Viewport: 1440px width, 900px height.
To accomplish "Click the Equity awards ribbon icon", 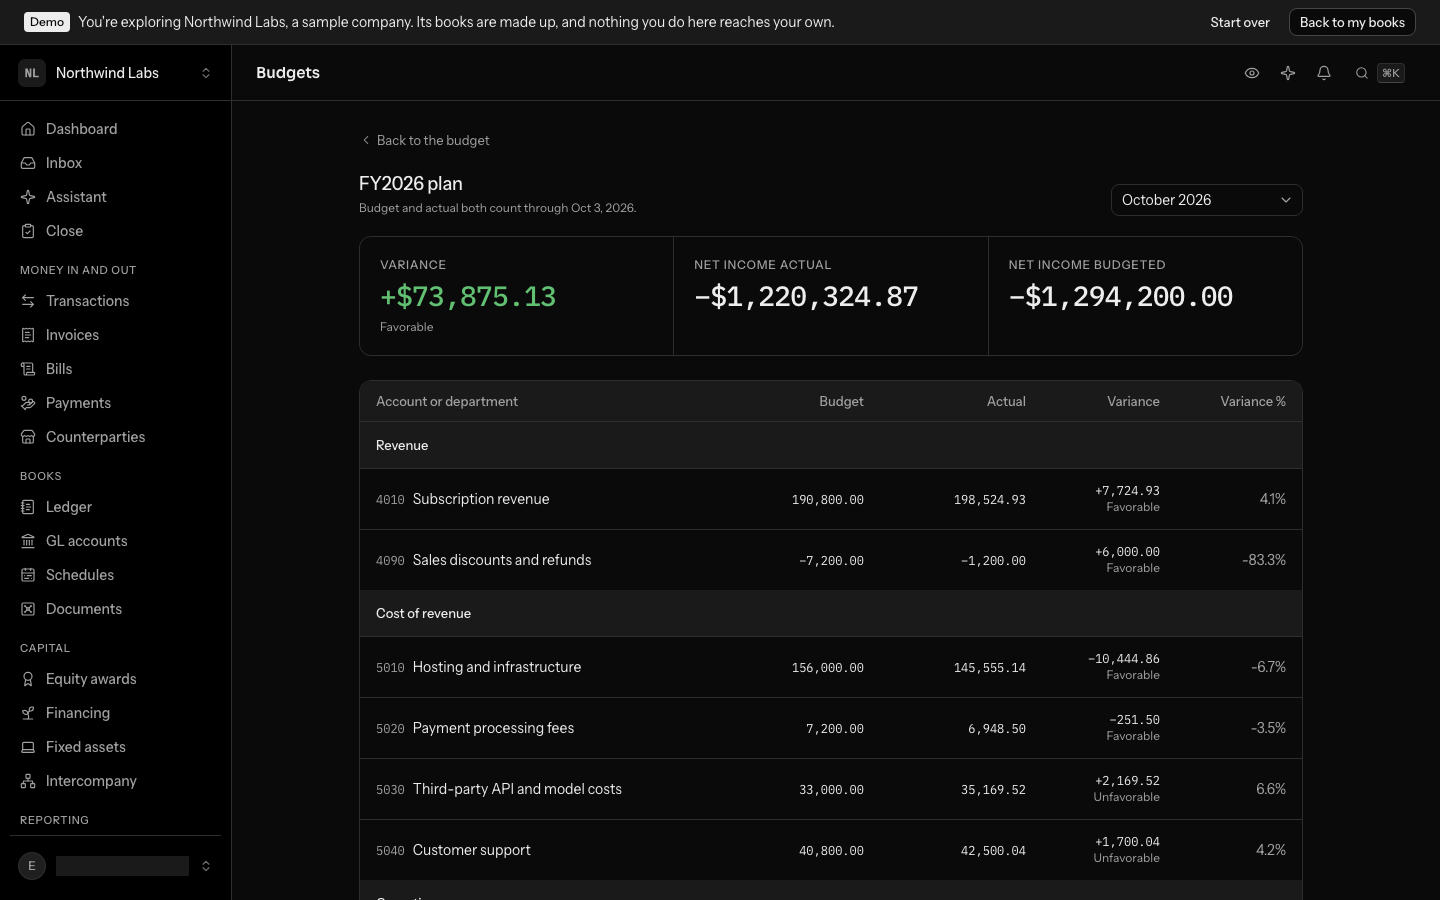I will coord(28,679).
